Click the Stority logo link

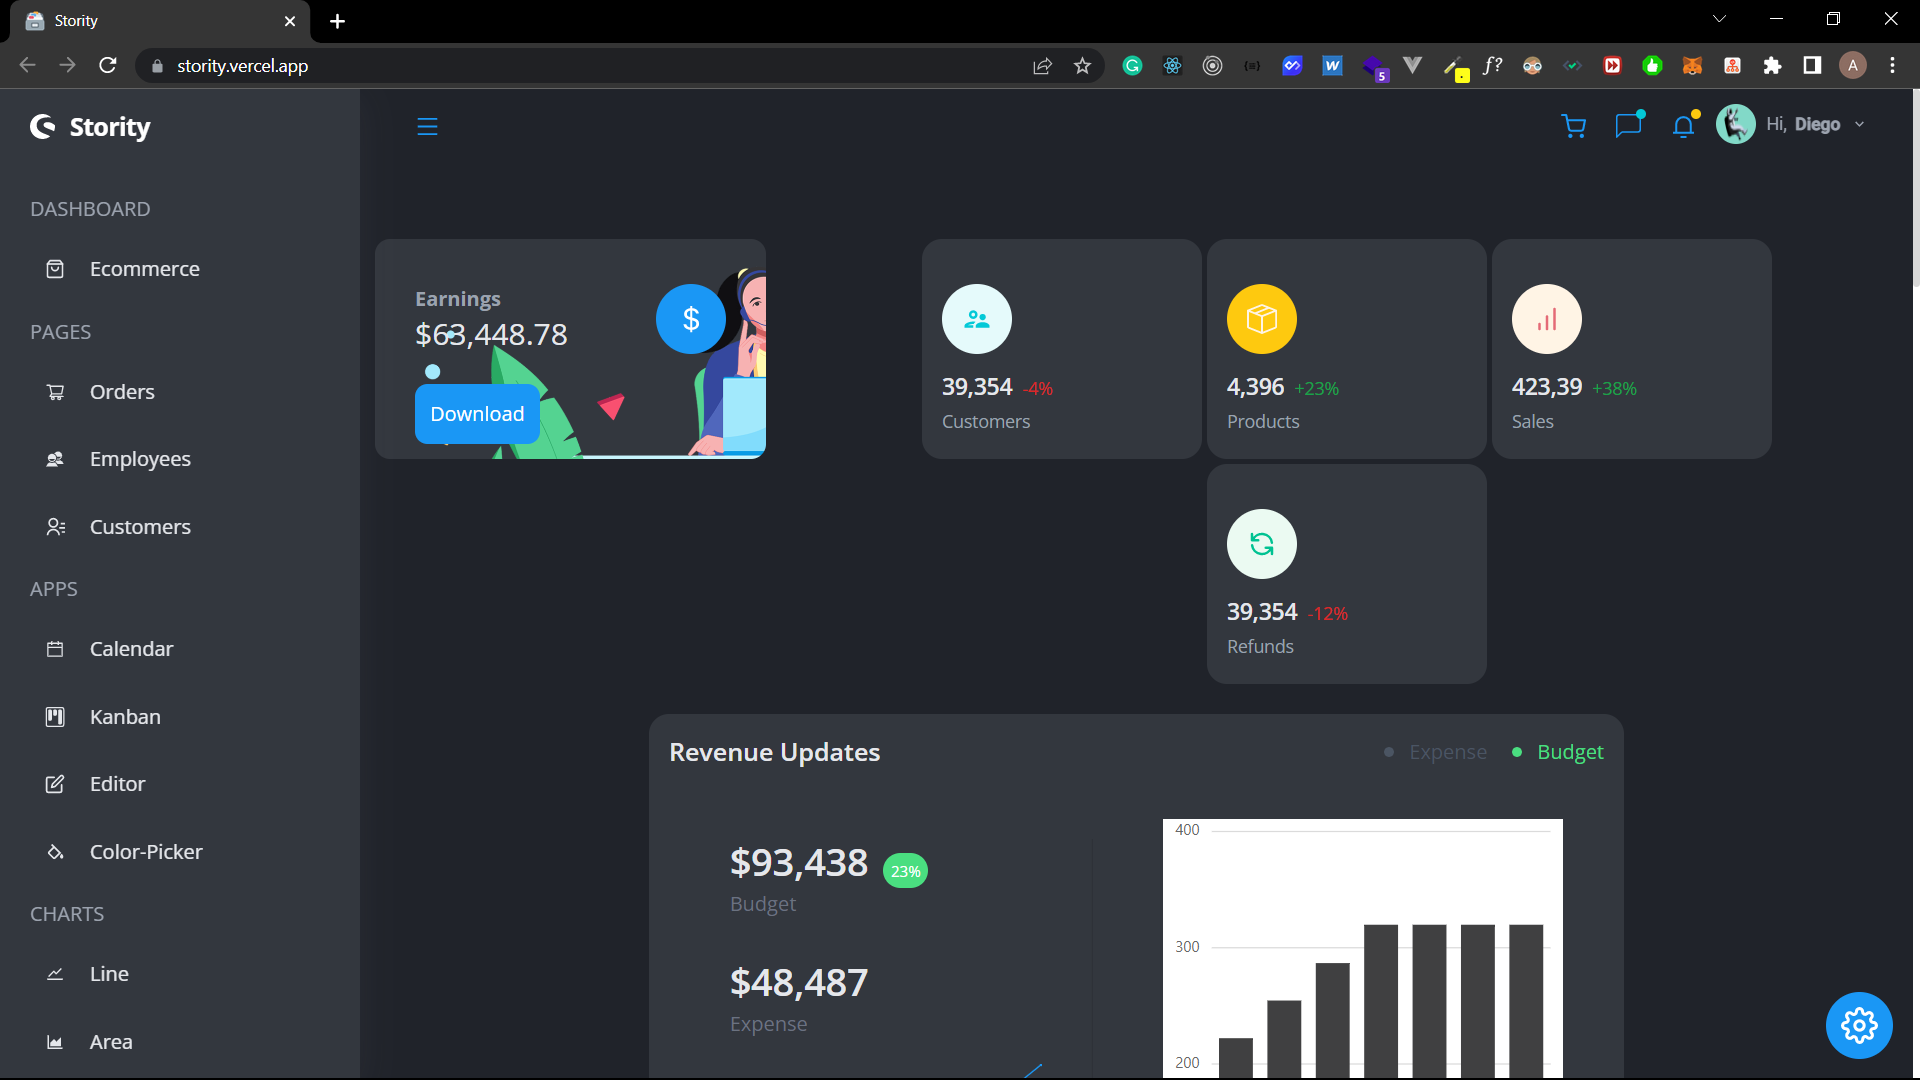[91, 127]
